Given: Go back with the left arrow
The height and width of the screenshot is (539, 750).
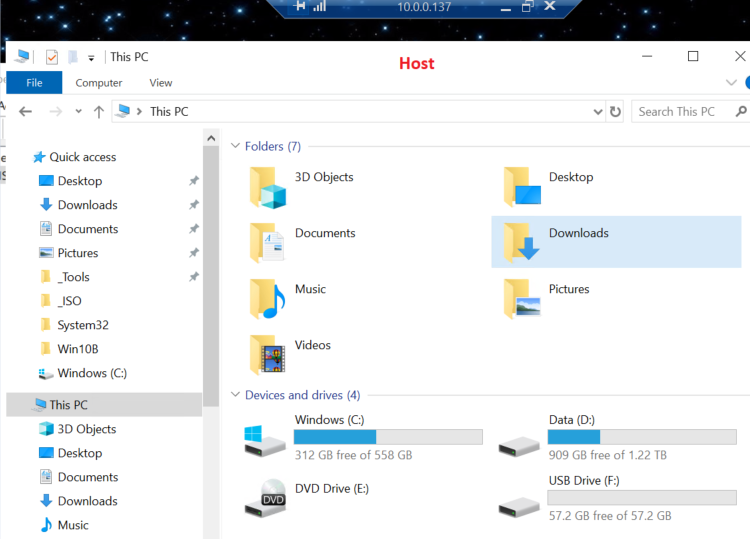Looking at the screenshot, I should click(x=25, y=111).
